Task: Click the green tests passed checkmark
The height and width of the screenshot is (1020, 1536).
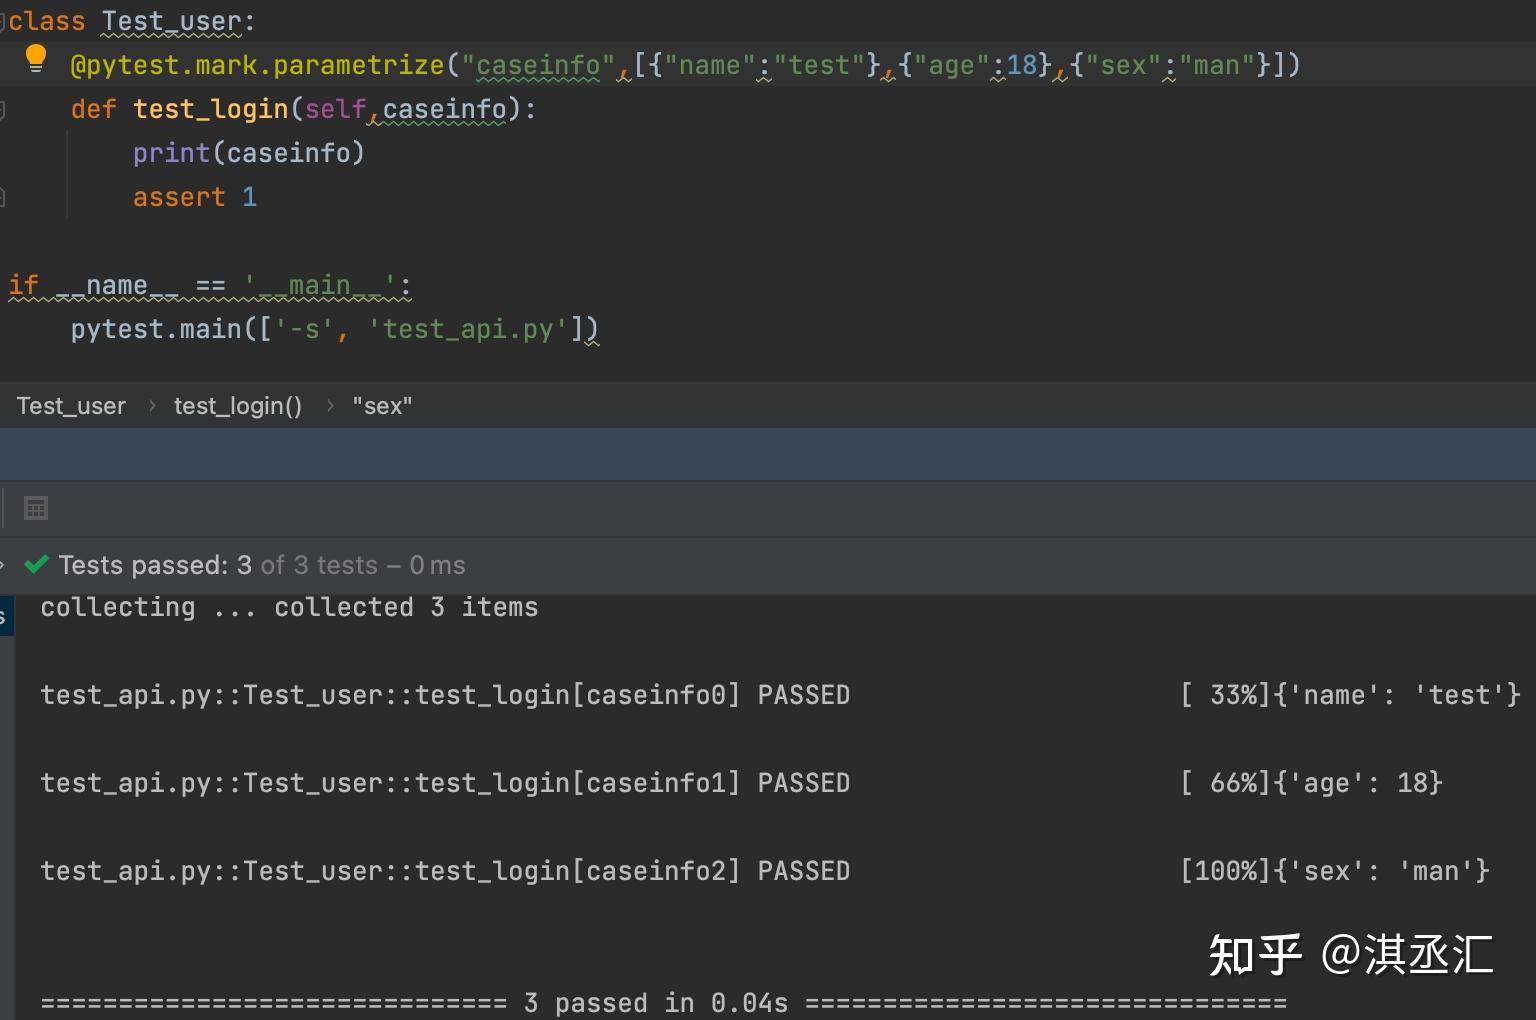Action: (37, 565)
